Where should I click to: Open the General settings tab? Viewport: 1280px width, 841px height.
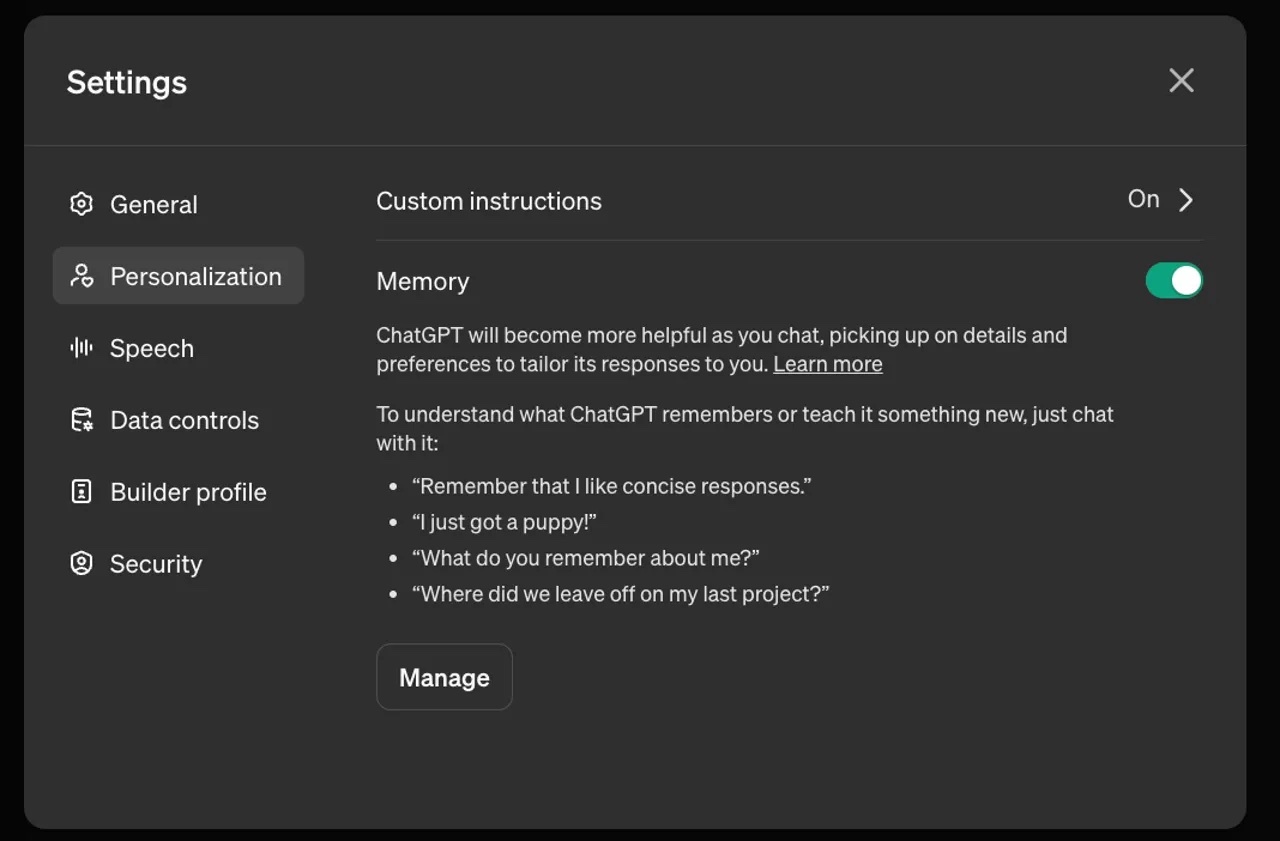pyautogui.click(x=154, y=205)
